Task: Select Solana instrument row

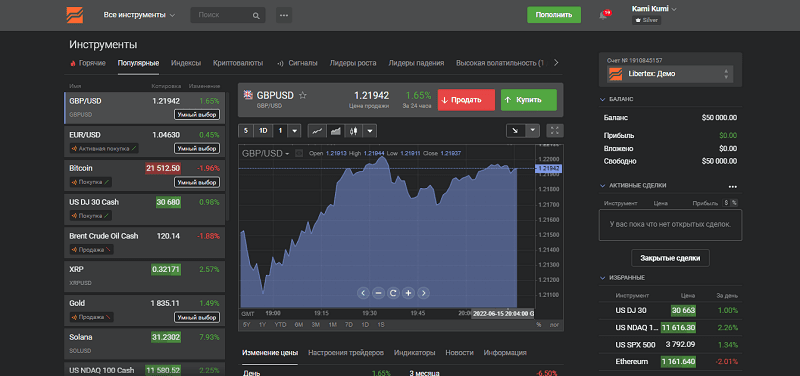Action: tap(144, 343)
